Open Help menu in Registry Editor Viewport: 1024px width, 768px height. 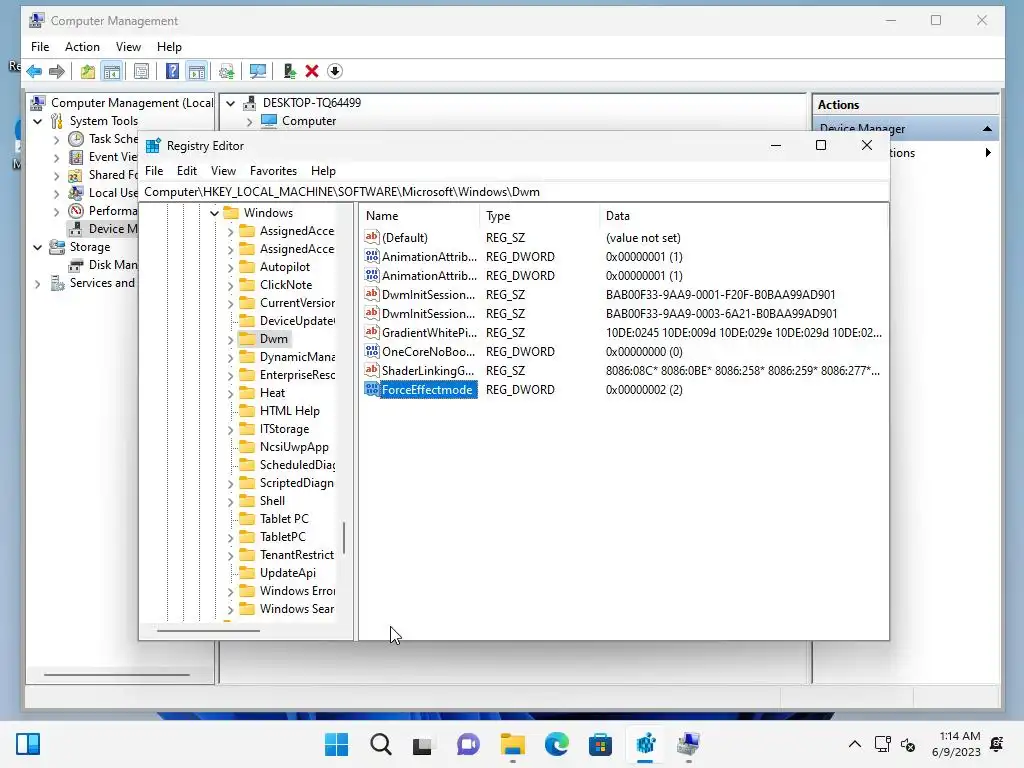click(323, 171)
